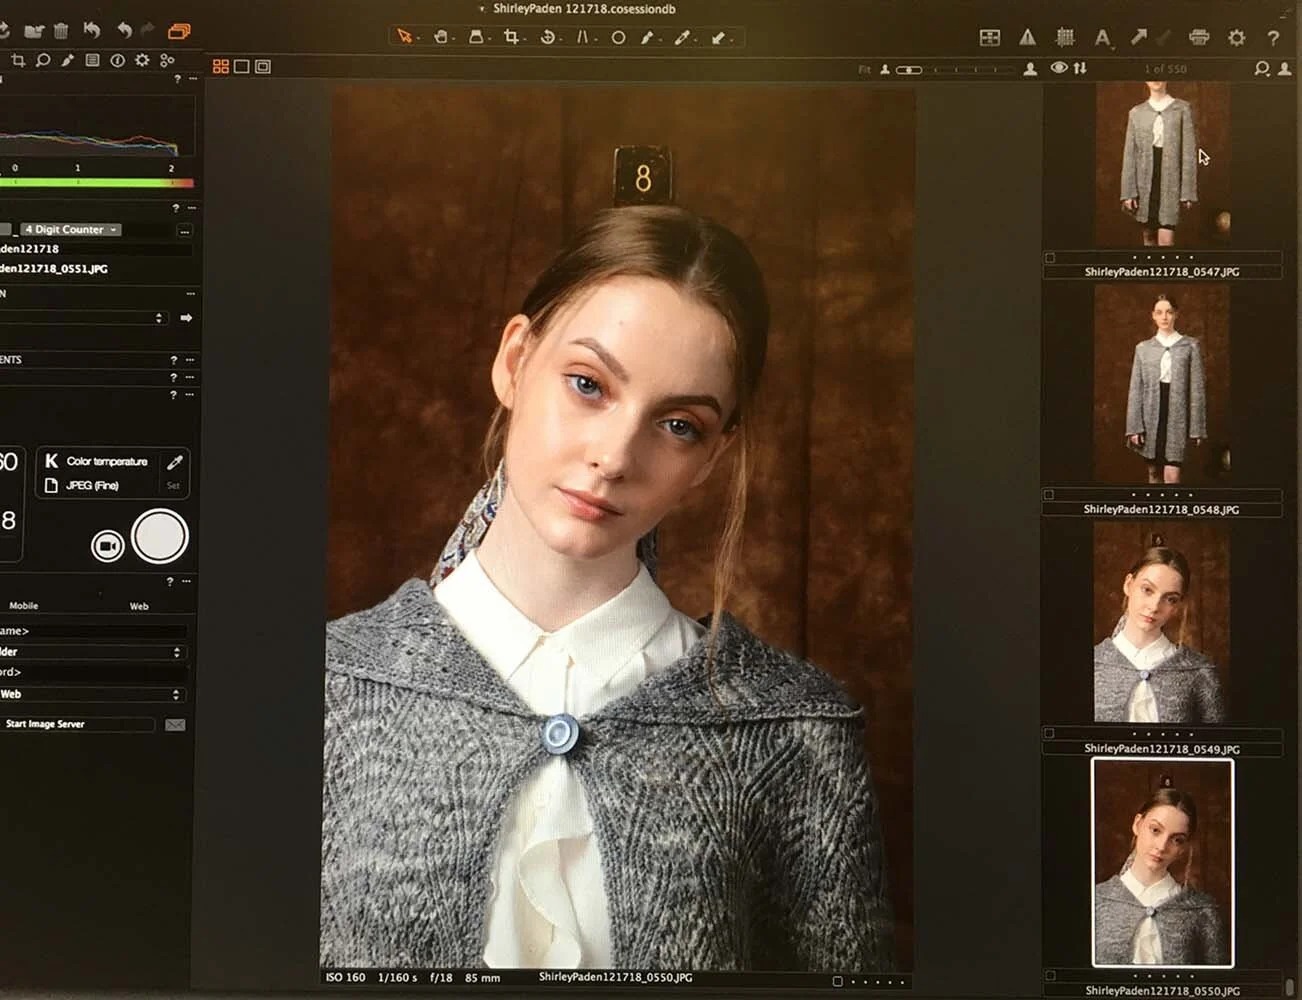Tick the color tag box for 0547.JPG
The height and width of the screenshot is (1000, 1302).
1050,258
